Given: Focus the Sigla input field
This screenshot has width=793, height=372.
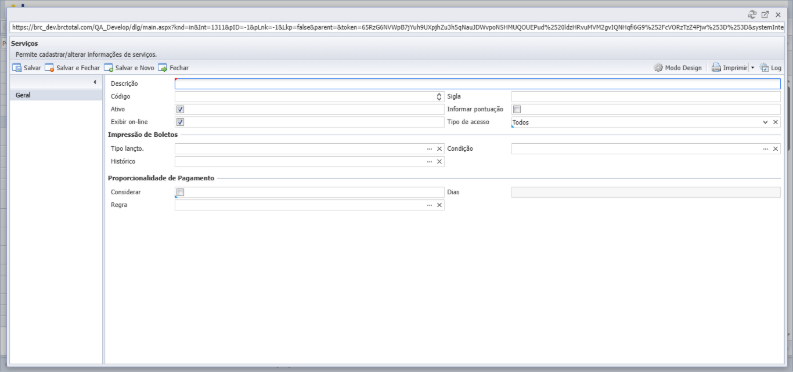Looking at the screenshot, I should (646, 97).
